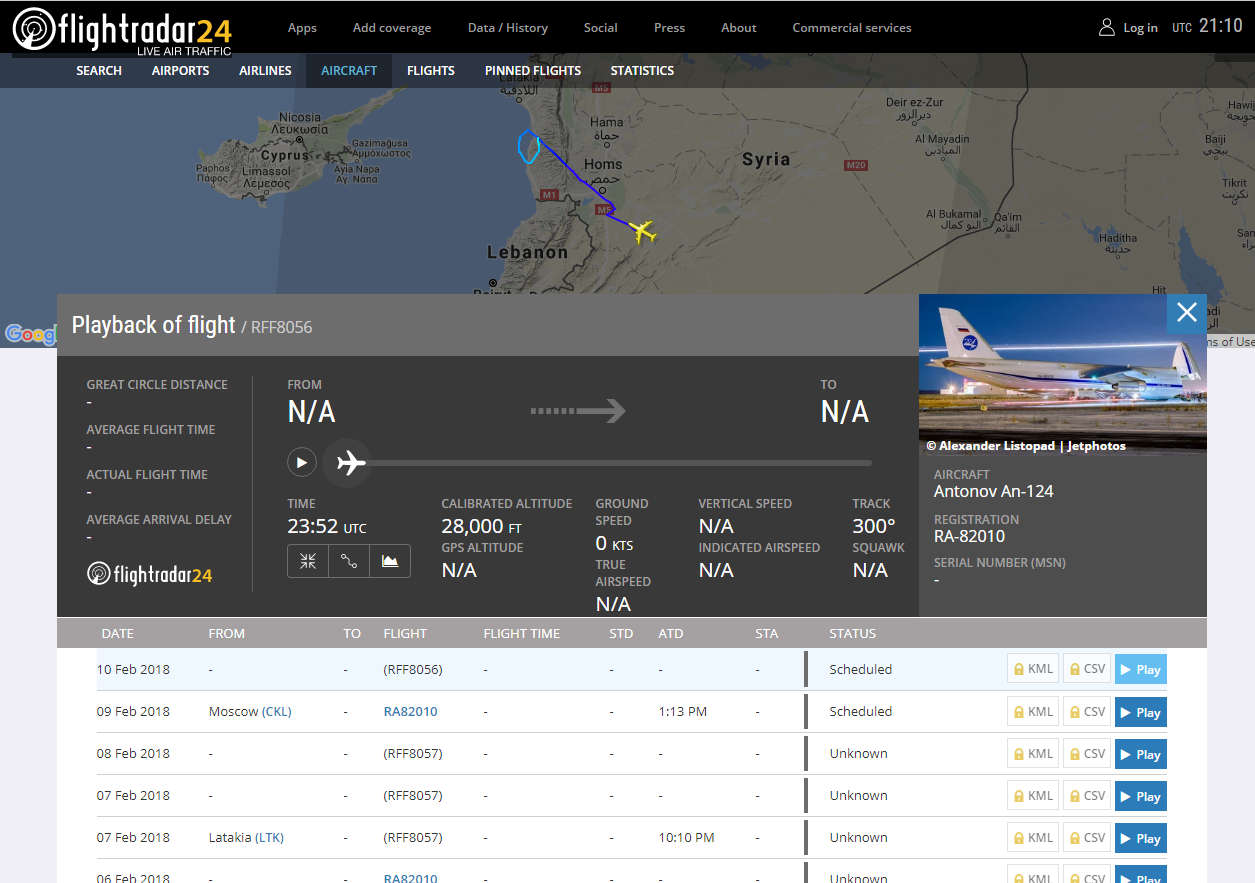Click the user account icon beside Log in
The width and height of the screenshot is (1255, 883).
(x=1106, y=28)
